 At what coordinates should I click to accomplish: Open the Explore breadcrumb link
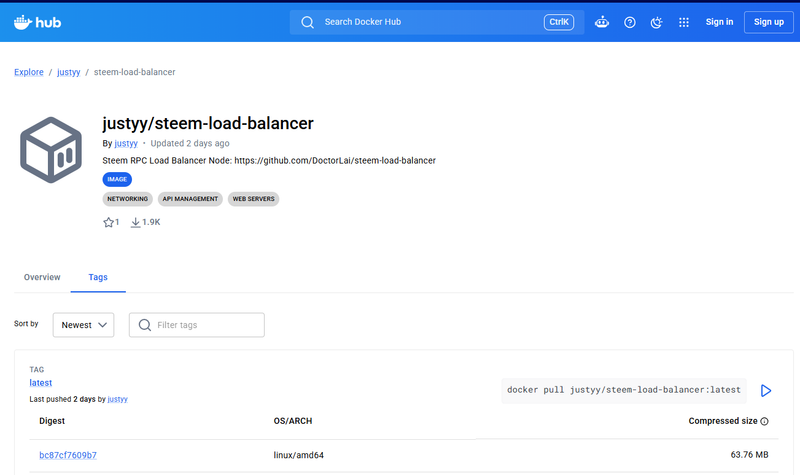[29, 72]
